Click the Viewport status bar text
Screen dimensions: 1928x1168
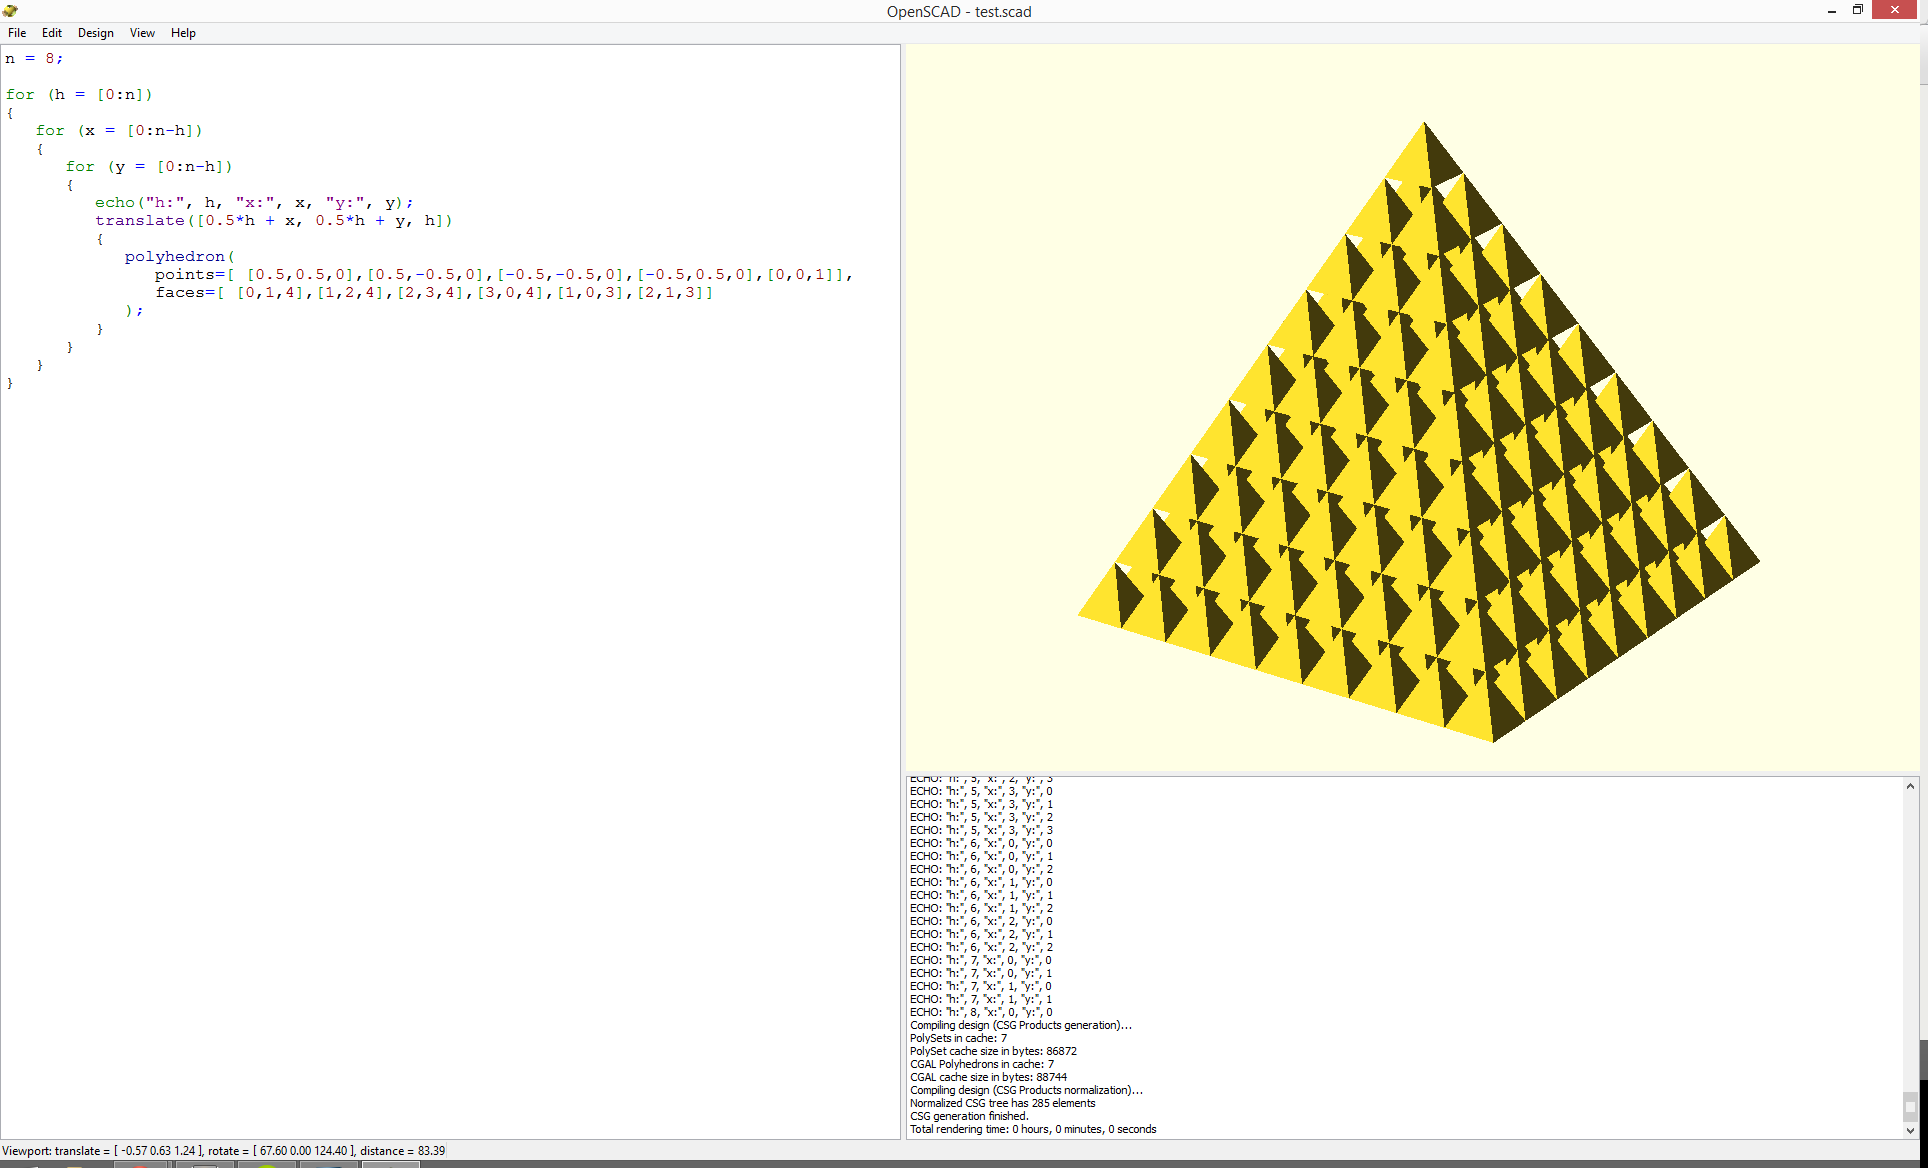tap(223, 1151)
